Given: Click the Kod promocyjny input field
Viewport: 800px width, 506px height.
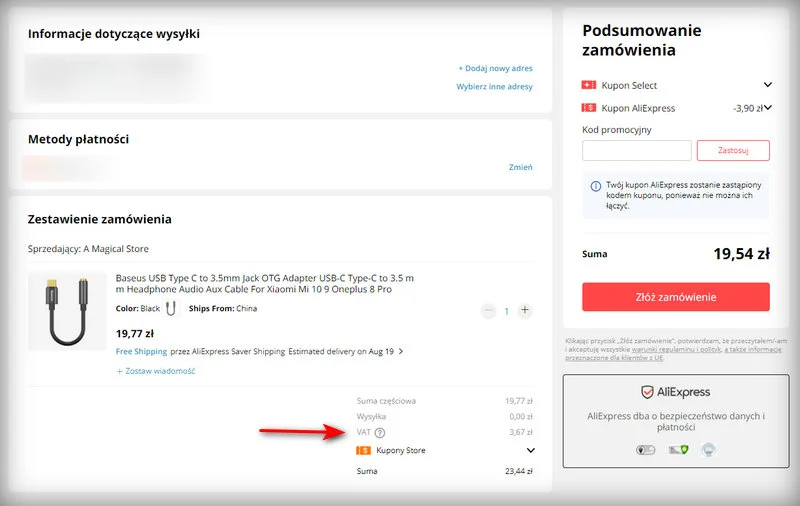Looking at the screenshot, I should (637, 150).
